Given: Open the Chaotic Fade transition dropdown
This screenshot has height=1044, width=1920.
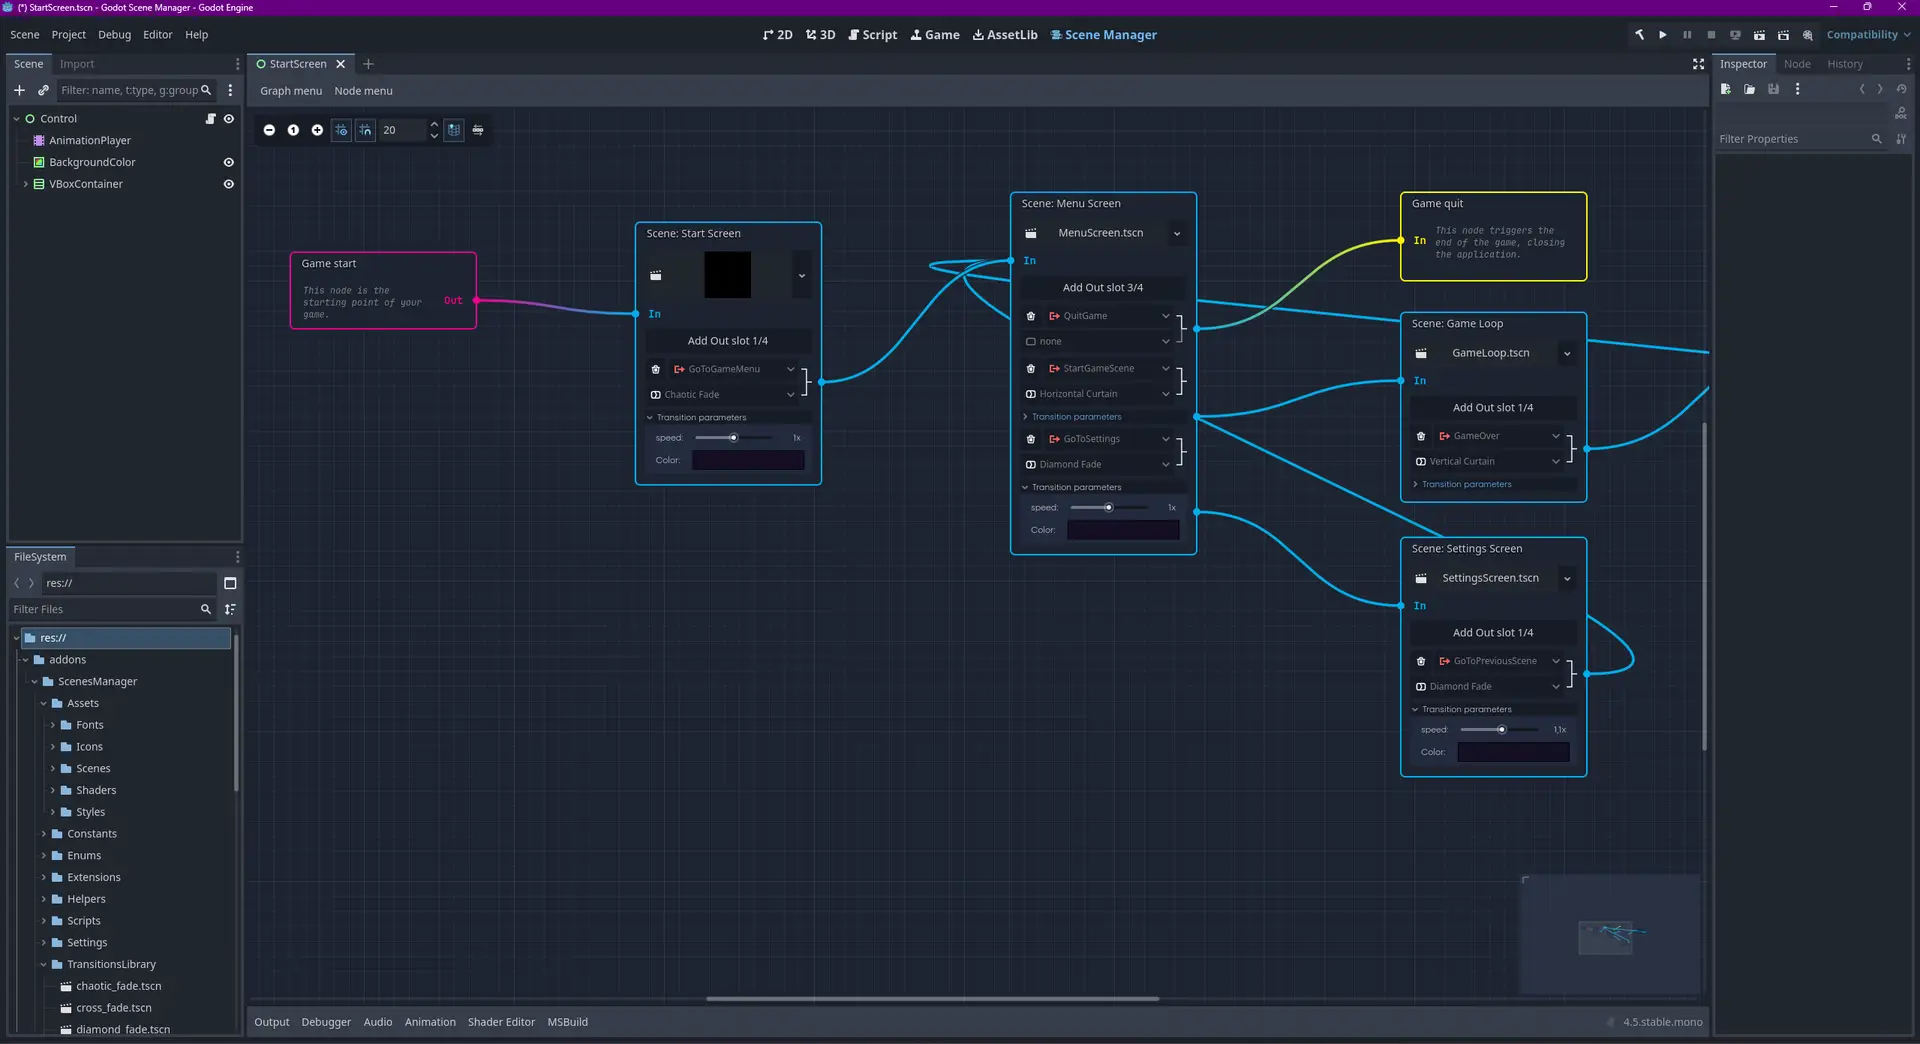Looking at the screenshot, I should pos(723,395).
